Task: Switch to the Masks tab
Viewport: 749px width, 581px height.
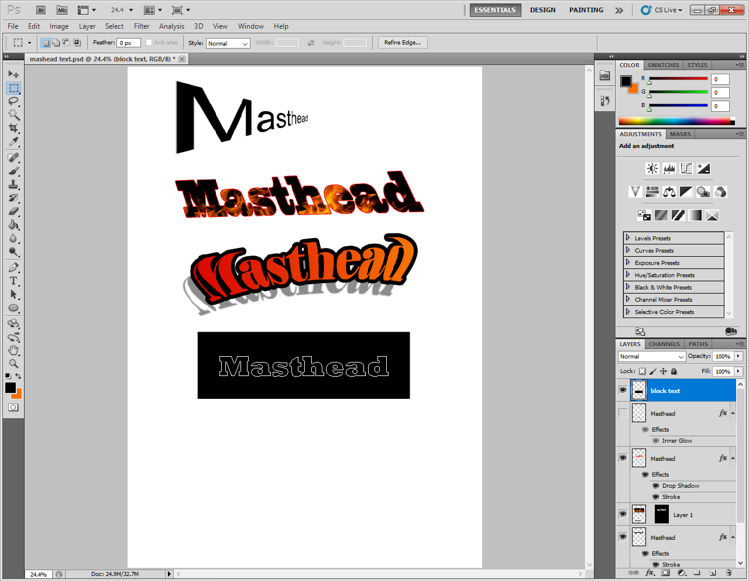Action: tap(680, 134)
